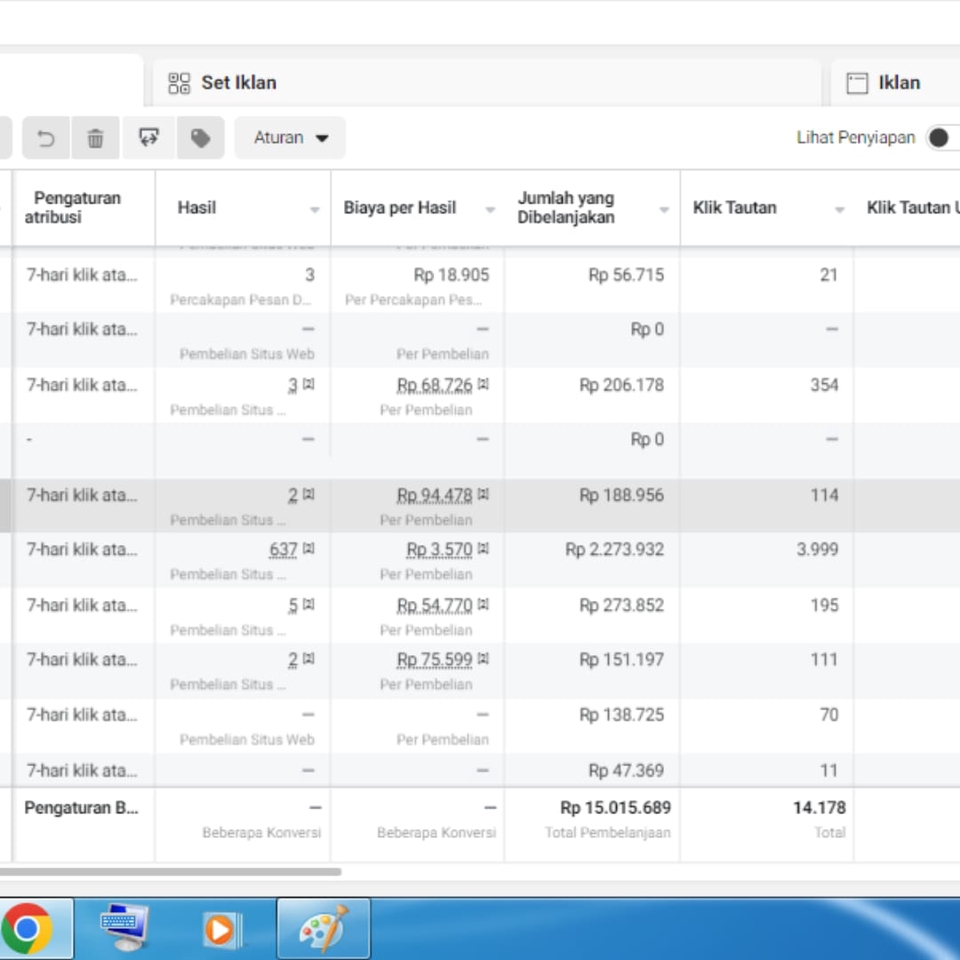Screen dimensions: 960x960
Task: Click the Pengaturan B... summary cell
Action: coord(81,808)
